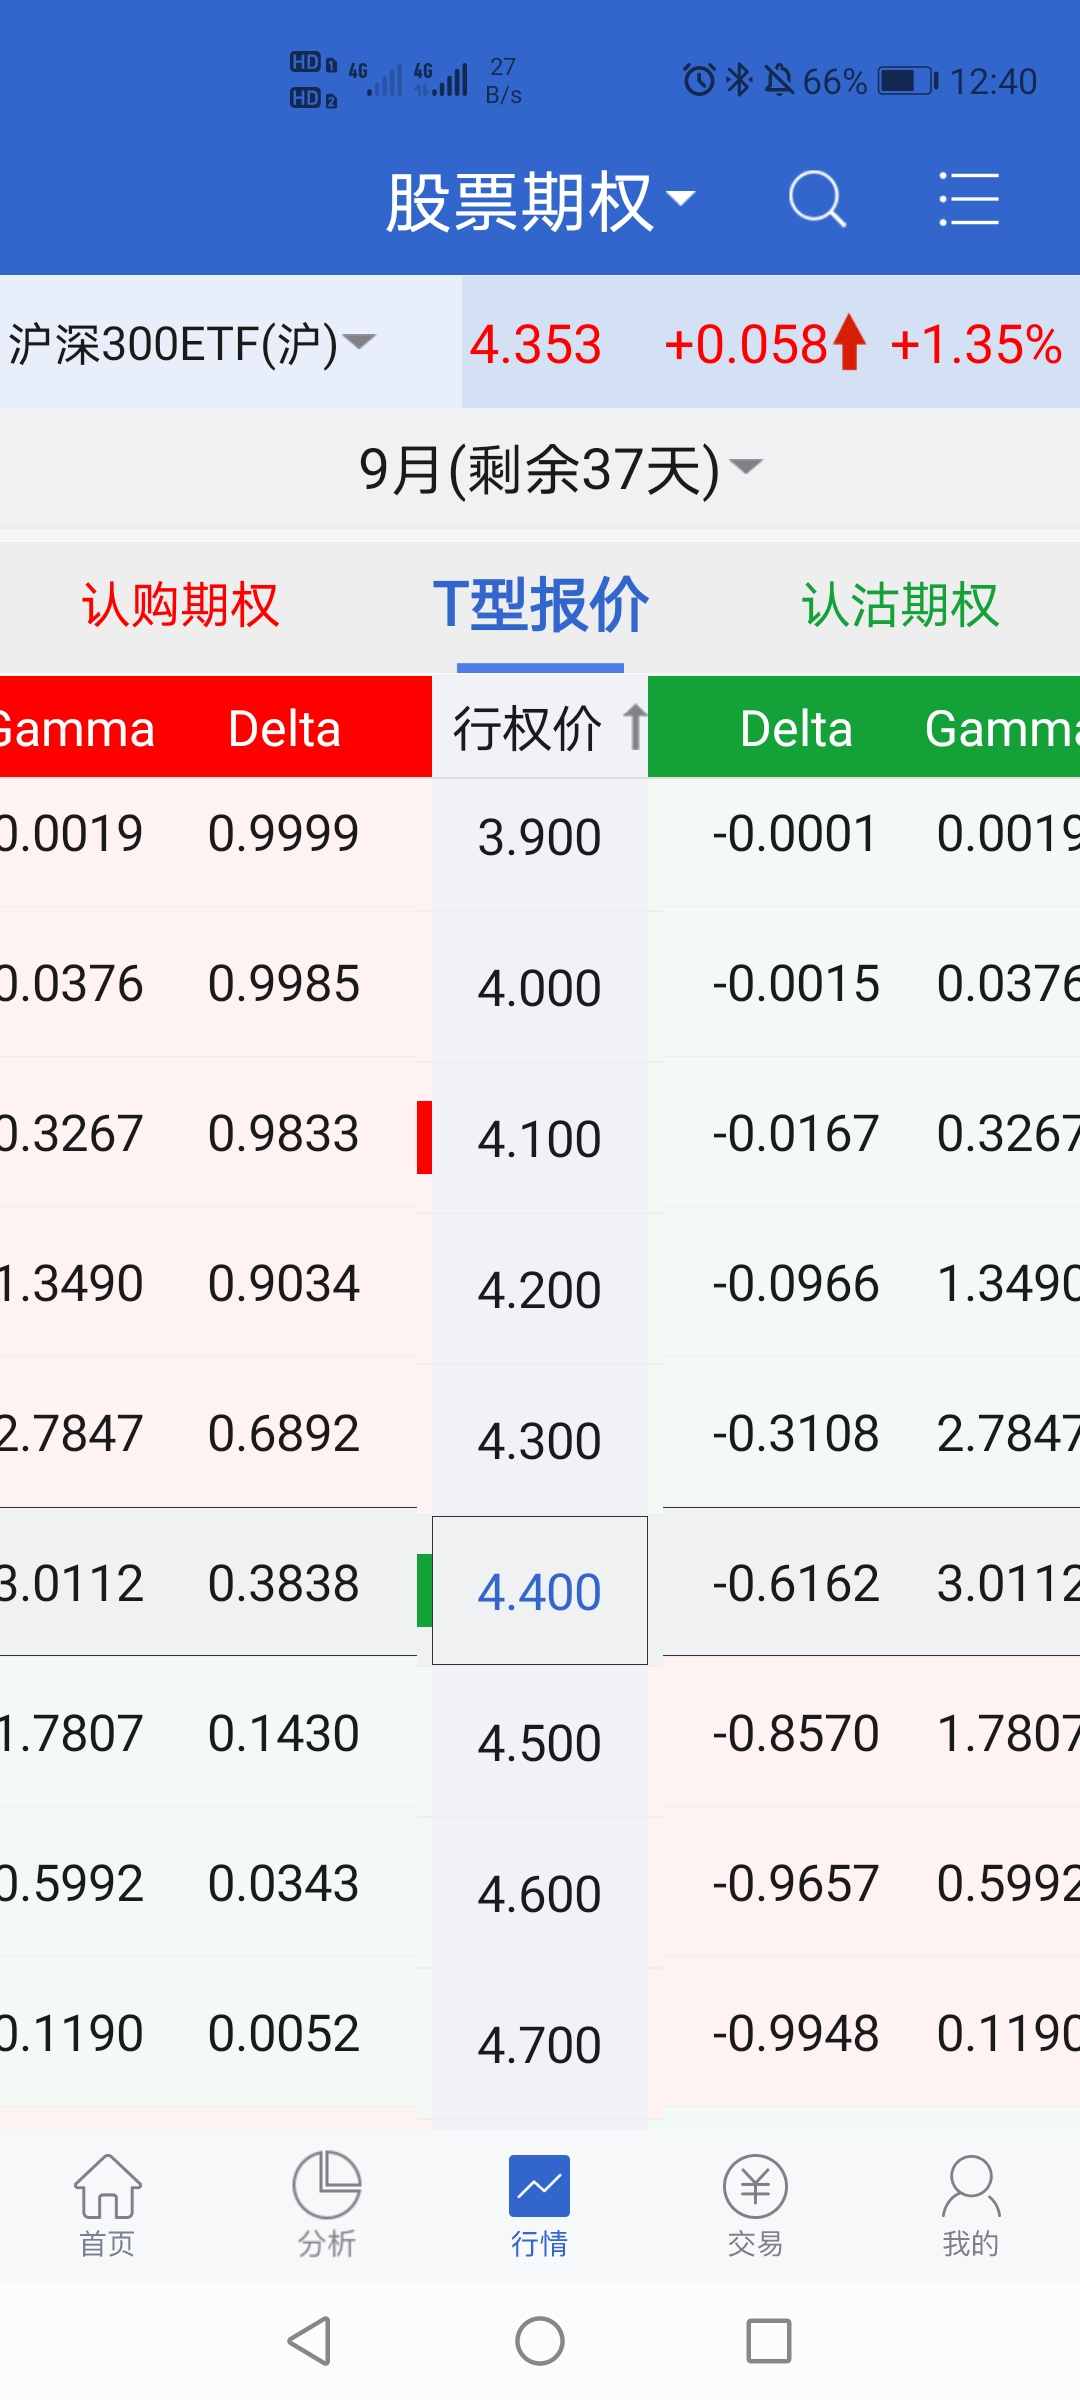Viewport: 1080px width, 2400px height.
Task: Expand the 9月(剩余37天) expiry dropdown
Action: (x=560, y=468)
